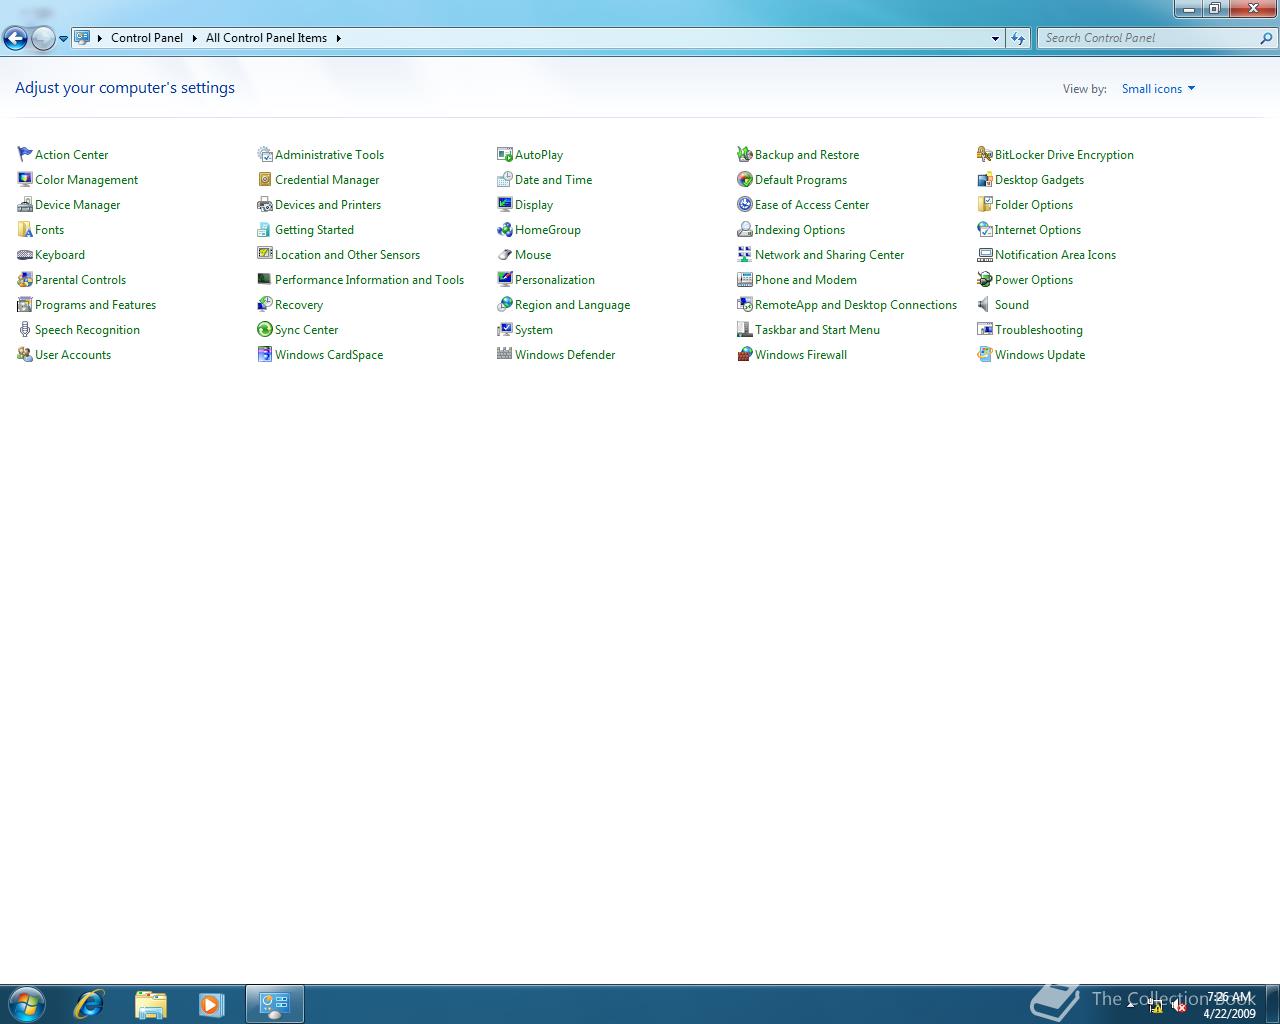Click the Credential Manager icon
Viewport: 1280px width, 1024px height.
[x=265, y=179]
